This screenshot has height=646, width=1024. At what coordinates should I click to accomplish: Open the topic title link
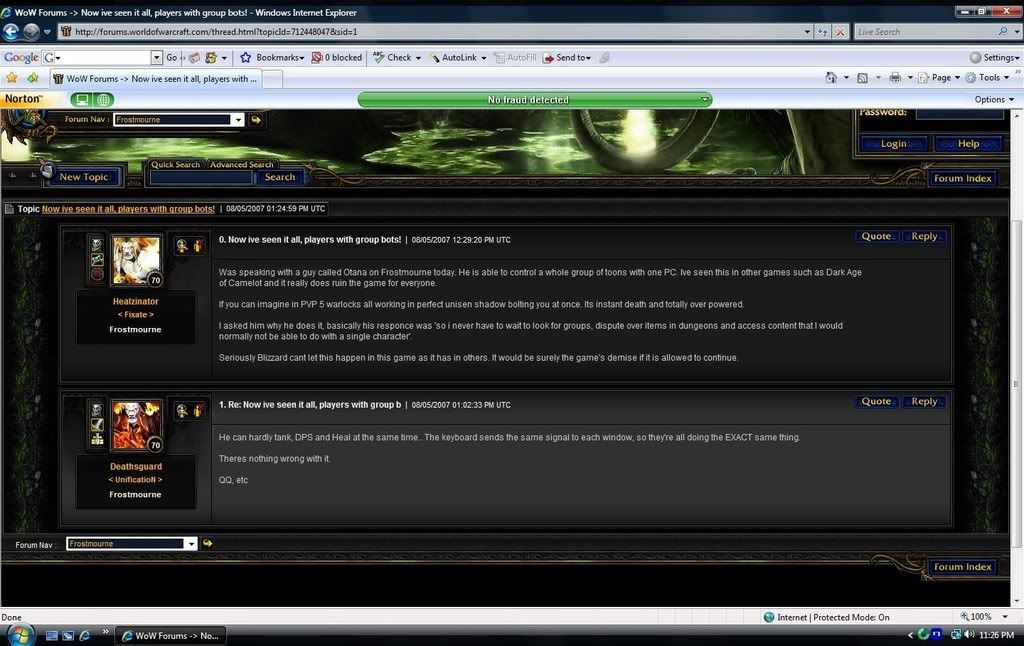(128, 209)
